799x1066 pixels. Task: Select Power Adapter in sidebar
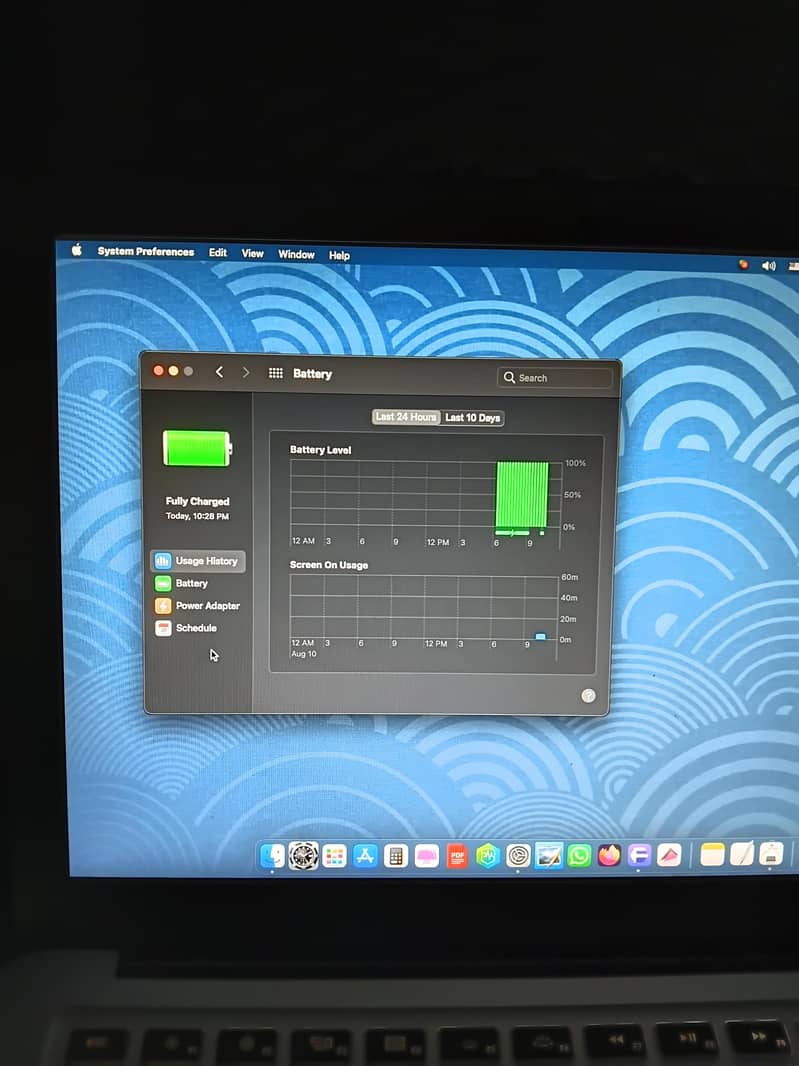click(x=198, y=606)
